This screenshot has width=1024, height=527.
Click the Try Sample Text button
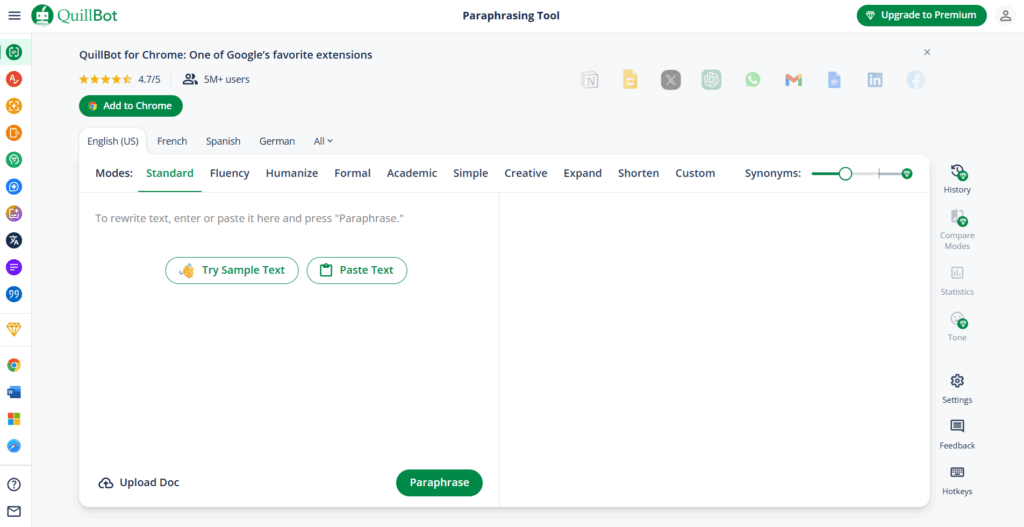232,270
